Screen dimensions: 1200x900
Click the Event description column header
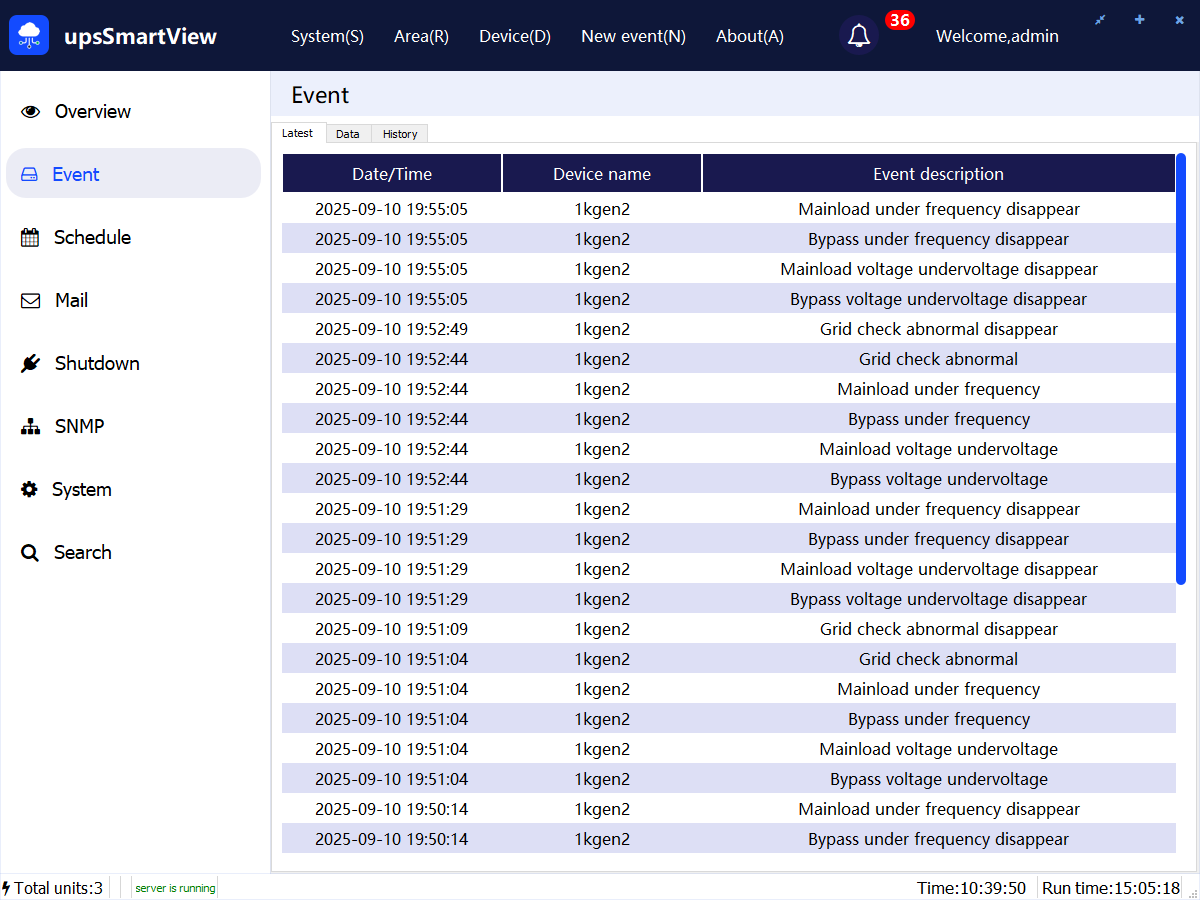point(938,174)
